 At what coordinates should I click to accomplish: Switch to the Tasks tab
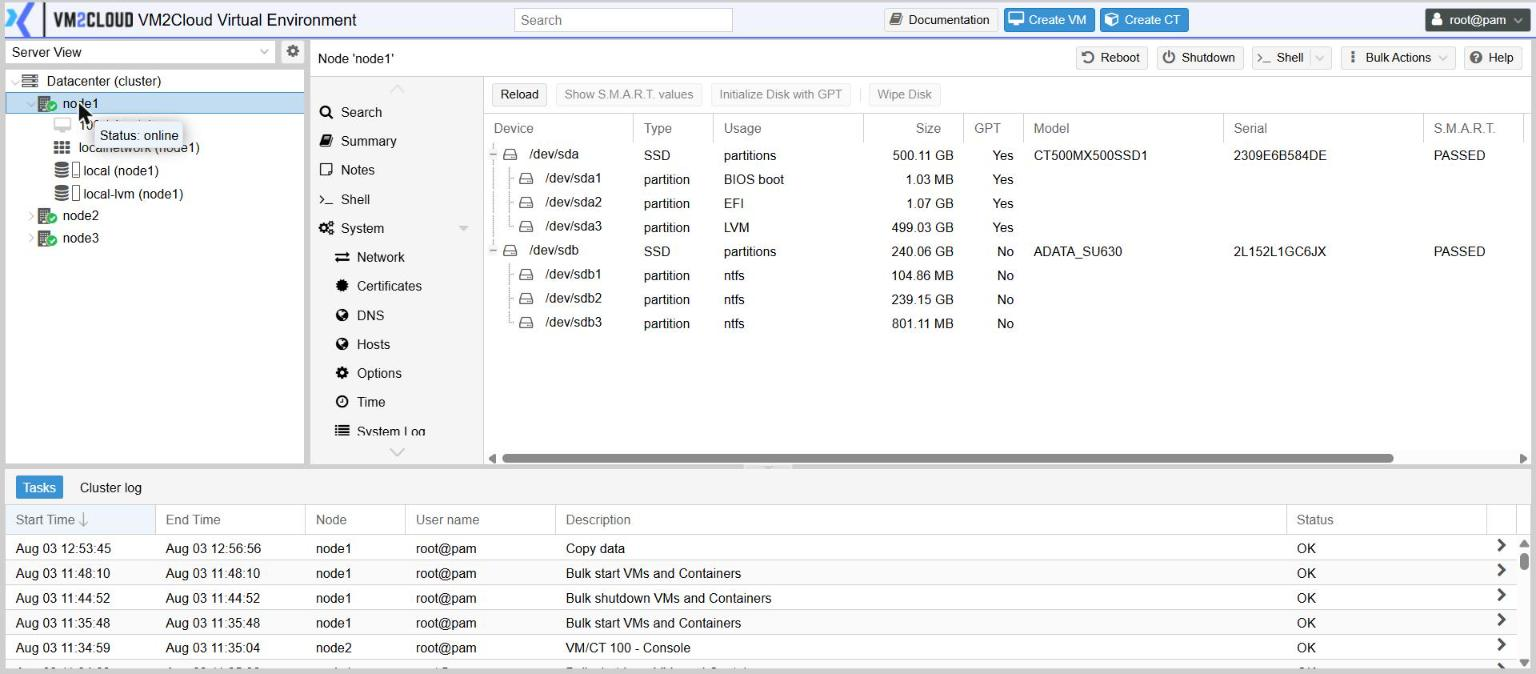pyautogui.click(x=39, y=488)
